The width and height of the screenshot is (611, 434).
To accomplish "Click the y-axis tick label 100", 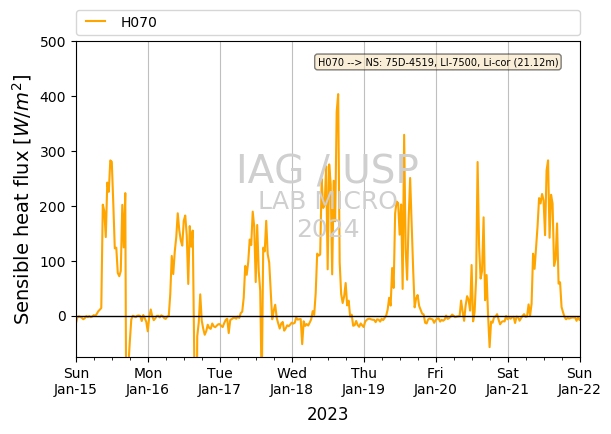I will (53, 262).
